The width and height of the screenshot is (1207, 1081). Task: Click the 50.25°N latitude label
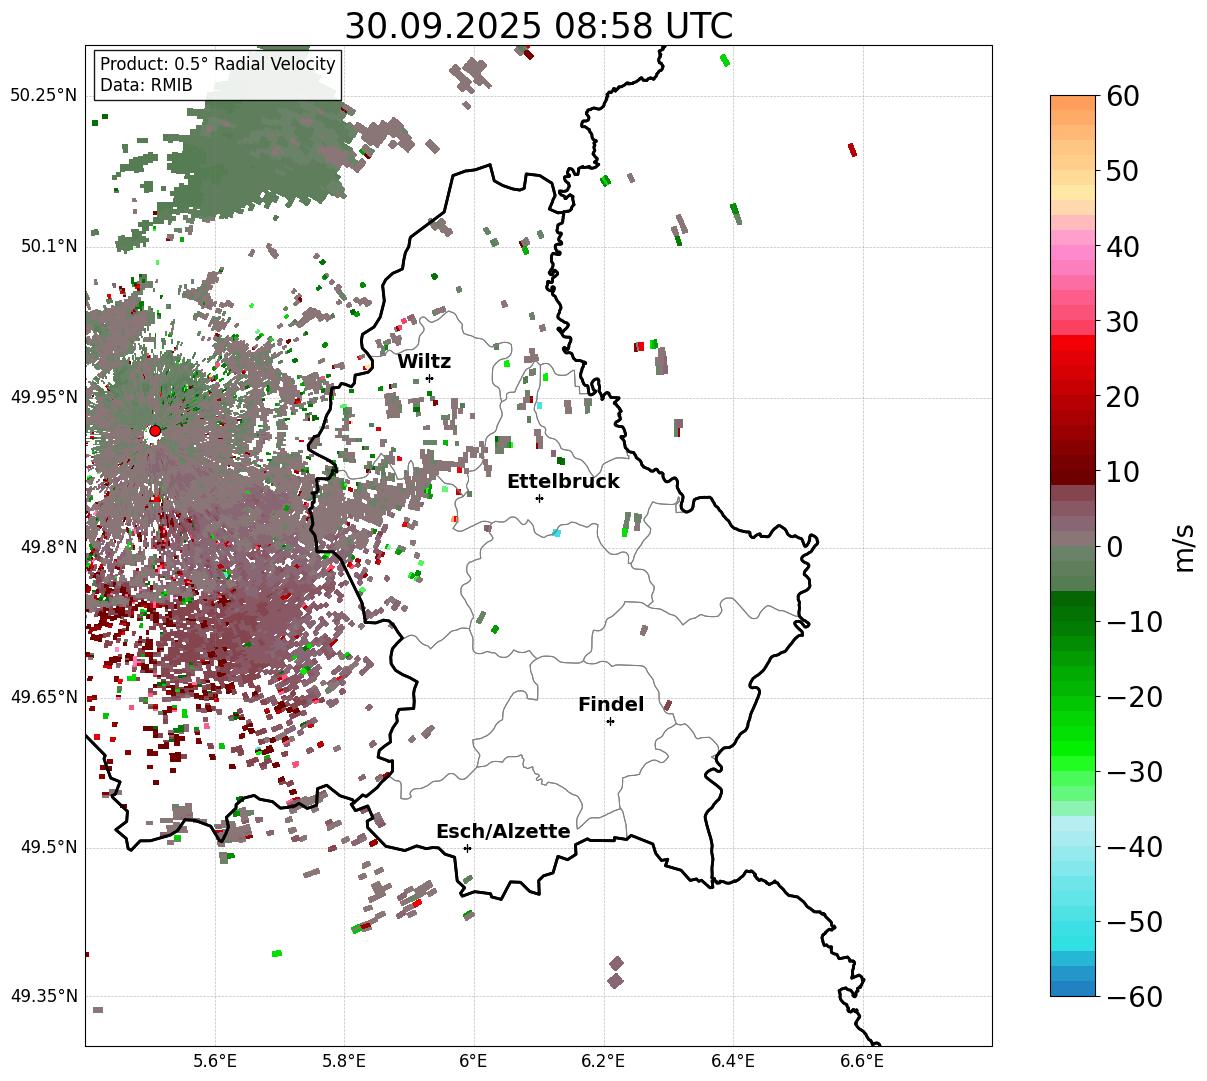(x=43, y=96)
